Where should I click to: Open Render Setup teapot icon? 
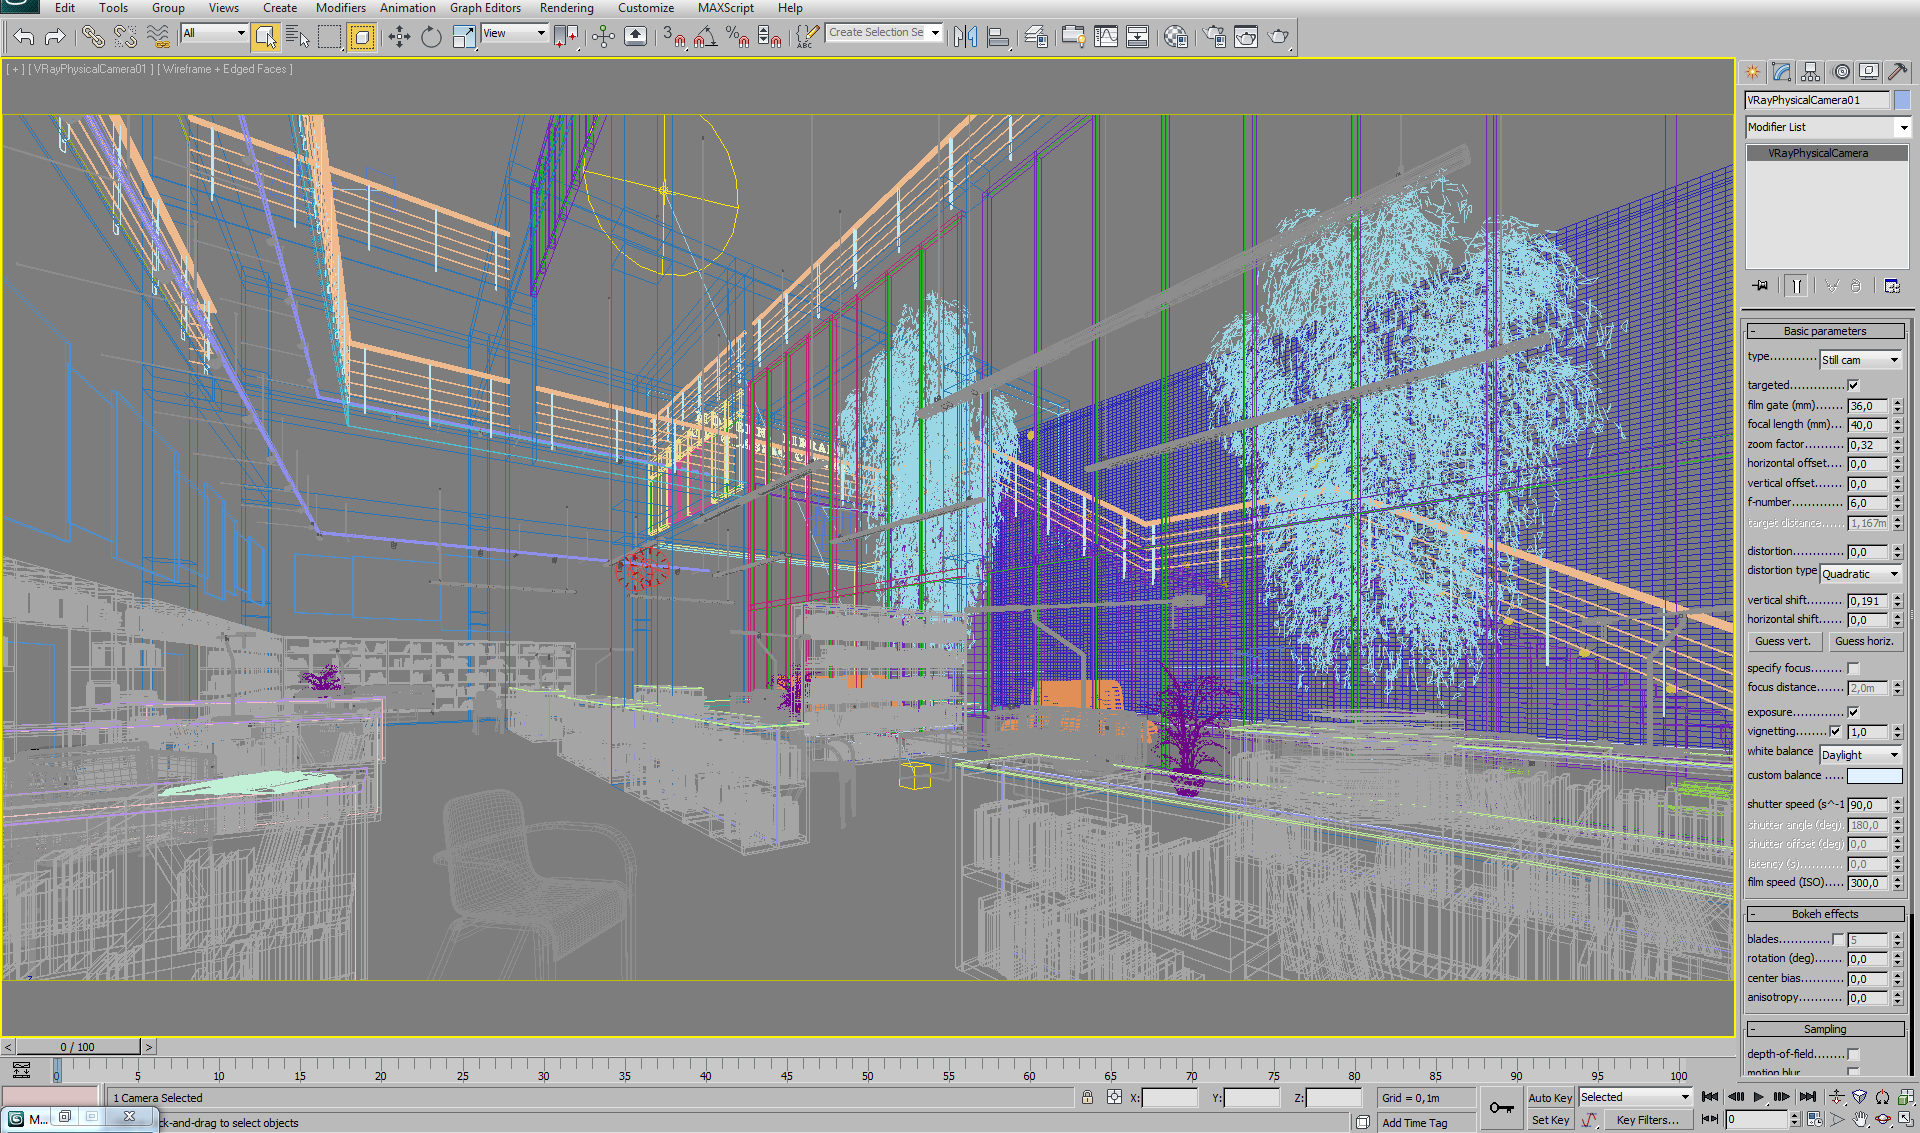[1213, 37]
